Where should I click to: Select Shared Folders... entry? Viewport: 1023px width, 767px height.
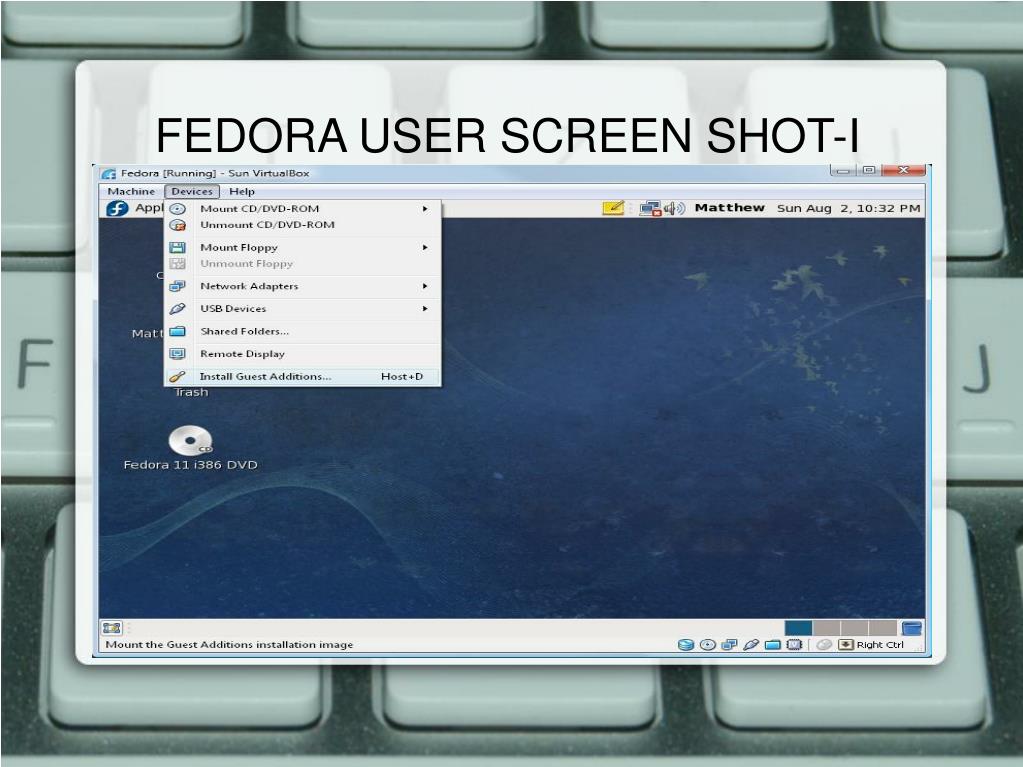pos(303,331)
